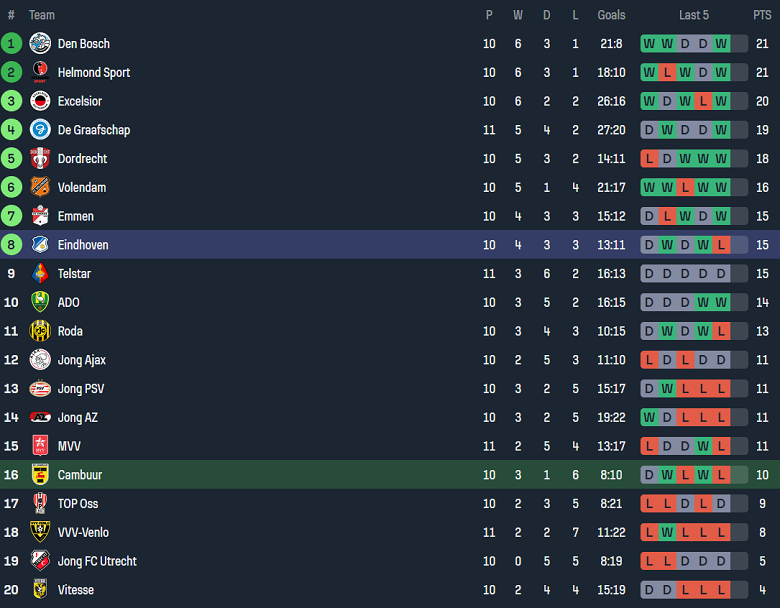The image size is (780, 608).
Task: Click the Last 5 column header
Action: [693, 15]
